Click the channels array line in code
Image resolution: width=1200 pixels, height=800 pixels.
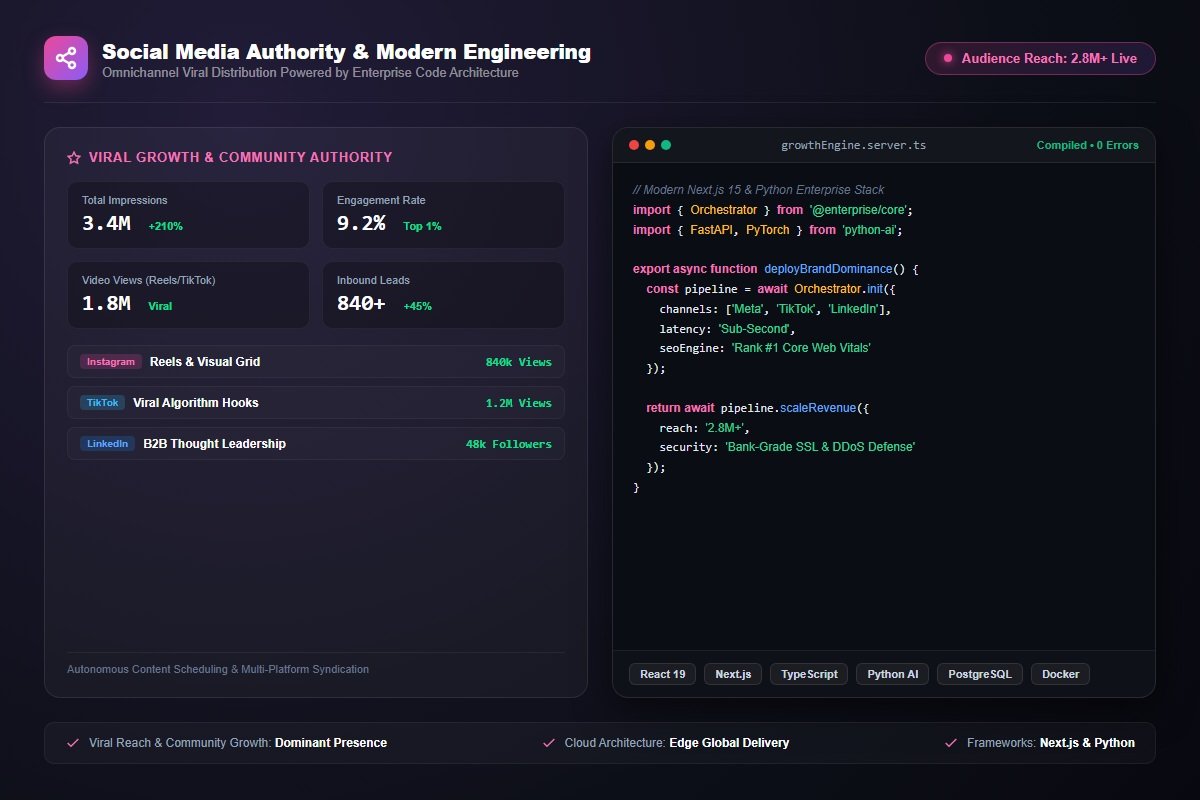(775, 309)
